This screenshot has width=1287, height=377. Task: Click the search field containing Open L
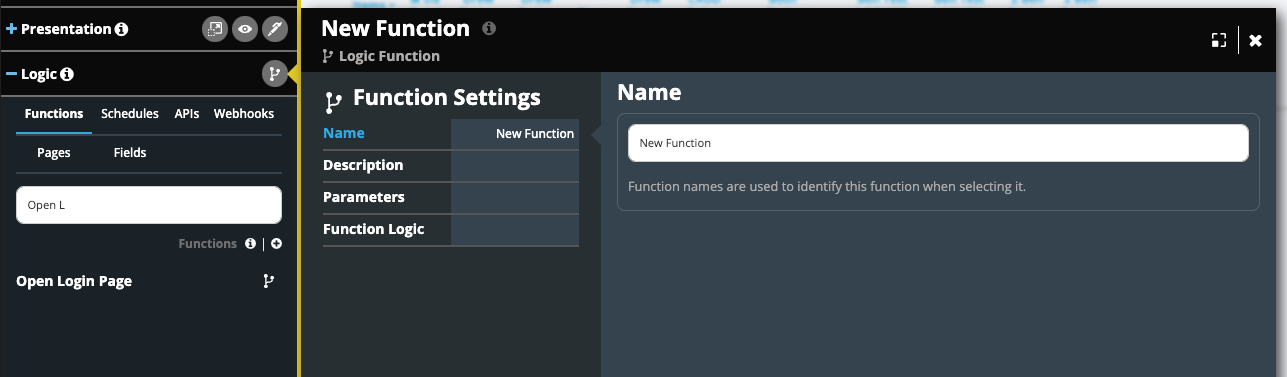tap(149, 205)
